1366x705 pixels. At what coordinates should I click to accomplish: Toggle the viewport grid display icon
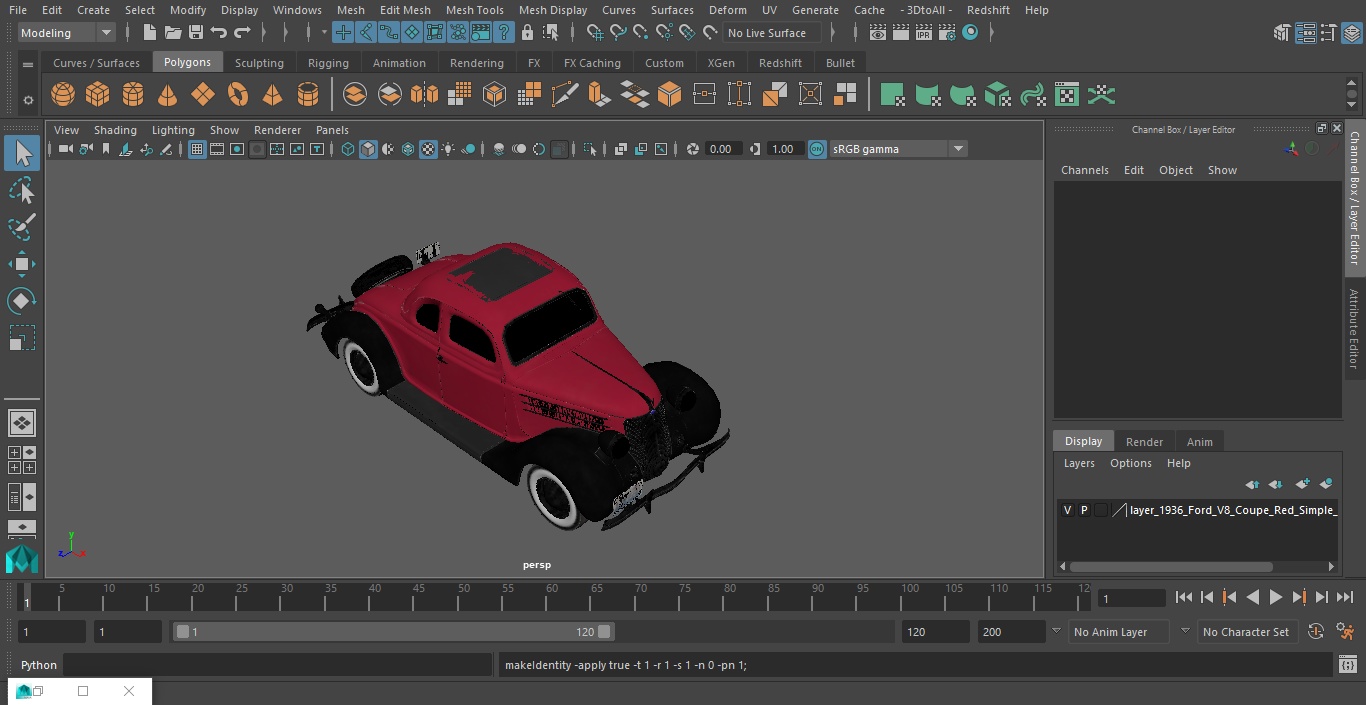197,149
